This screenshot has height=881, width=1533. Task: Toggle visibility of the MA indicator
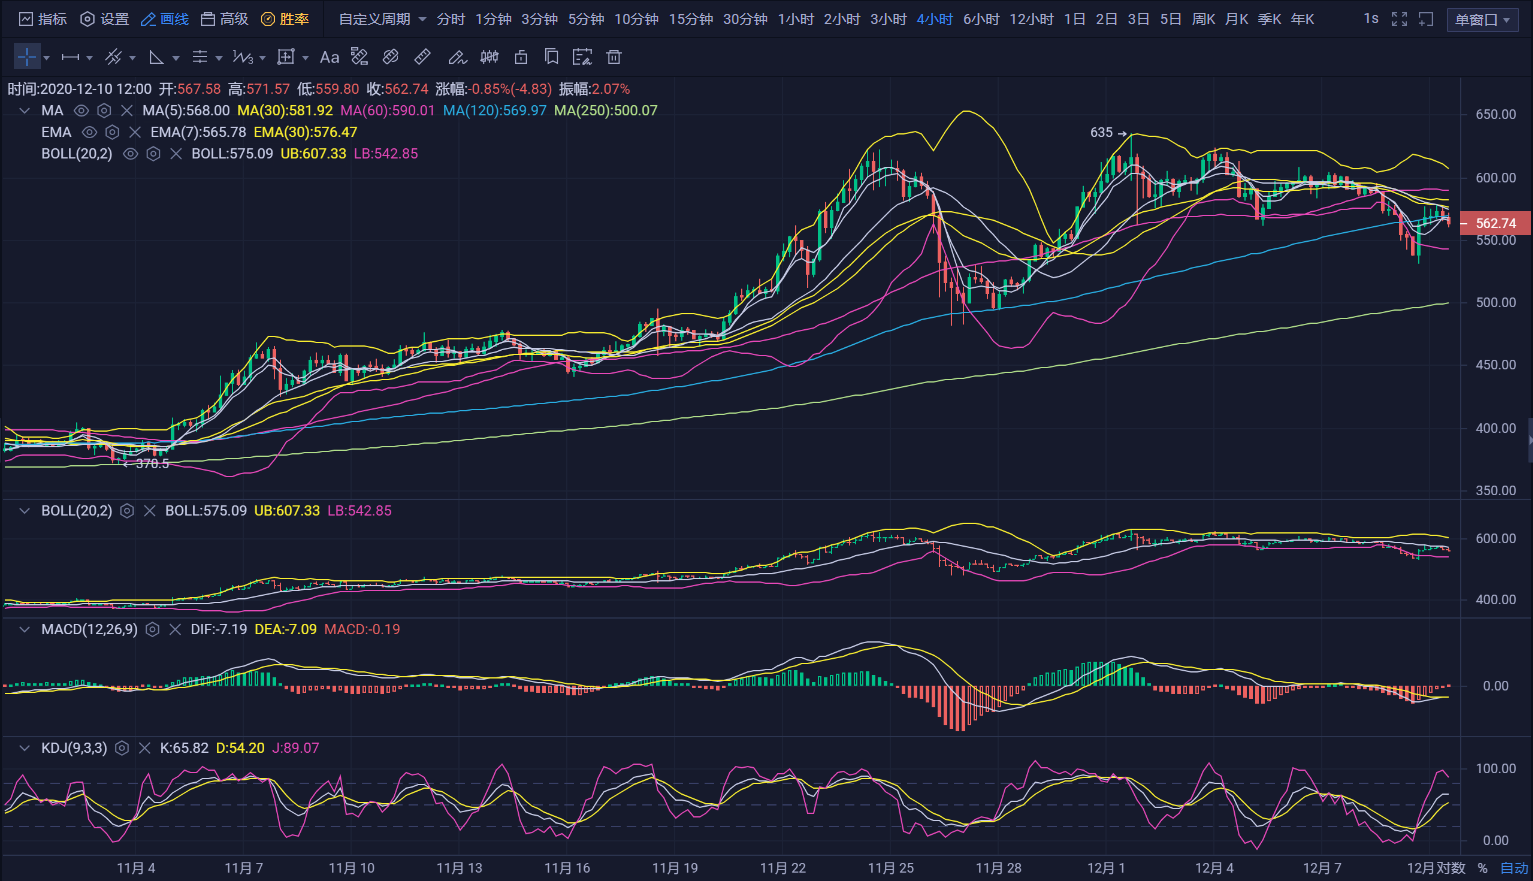[x=82, y=111]
